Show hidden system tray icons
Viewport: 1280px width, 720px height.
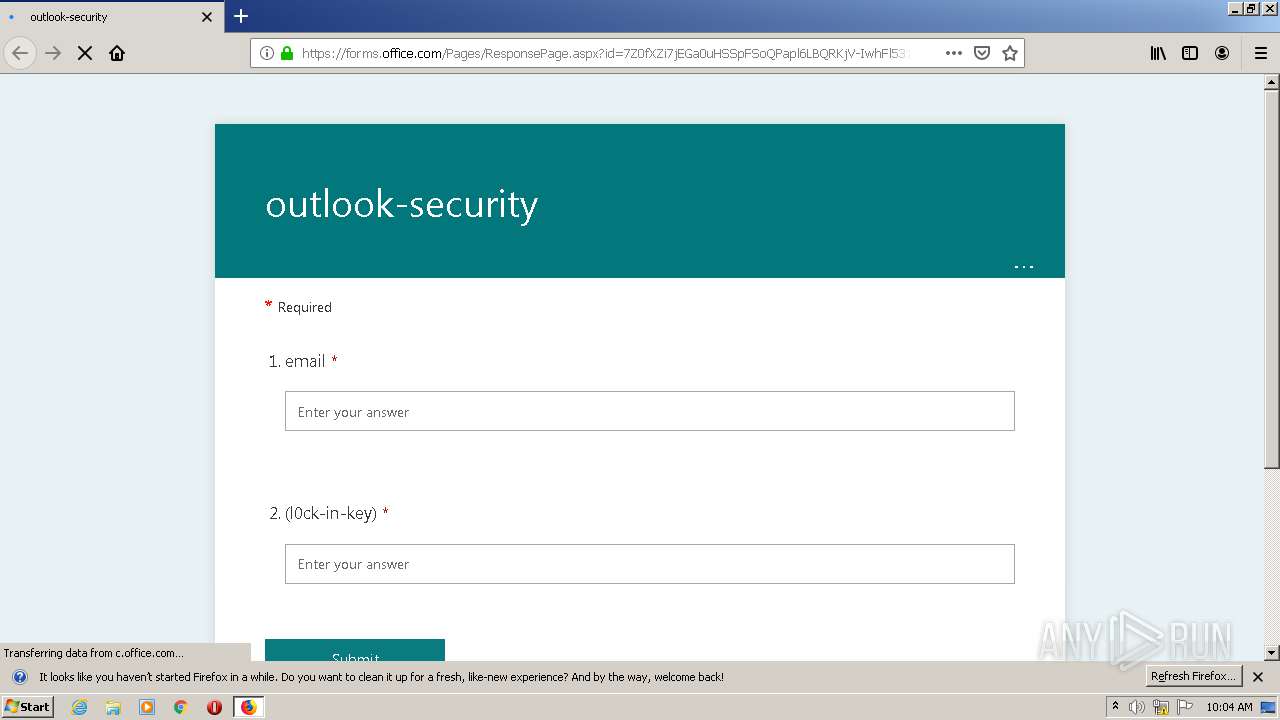click(1116, 707)
